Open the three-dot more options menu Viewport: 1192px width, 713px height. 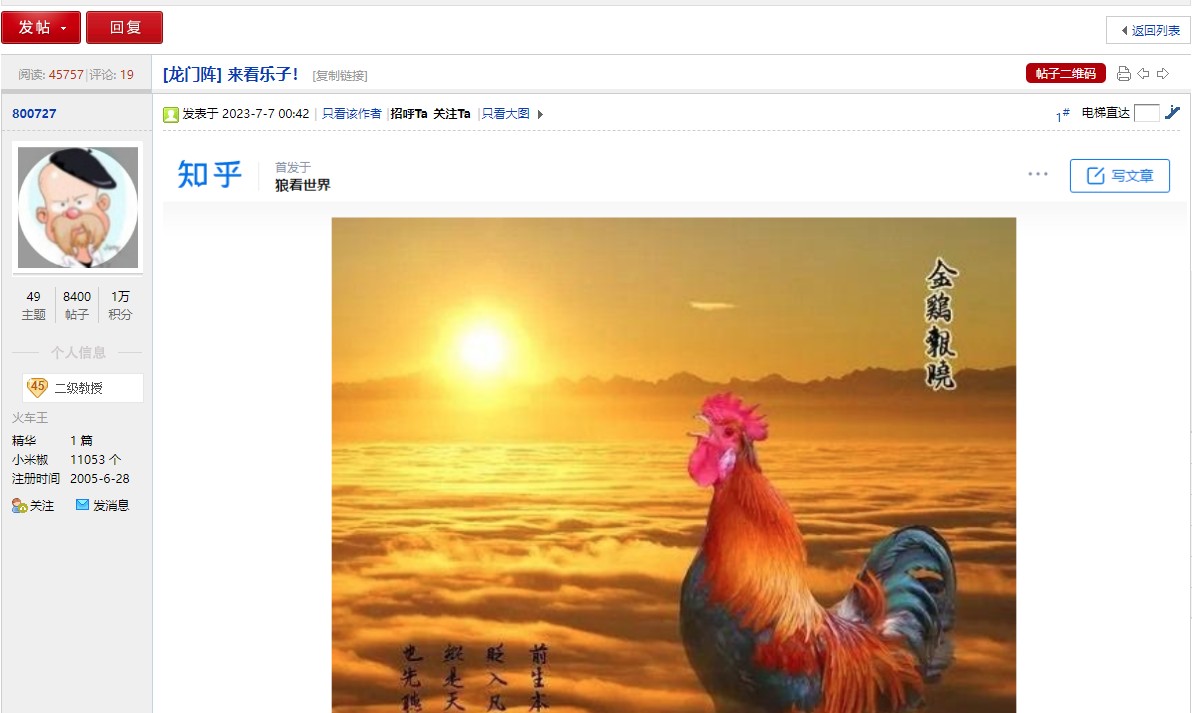pyautogui.click(x=1038, y=174)
